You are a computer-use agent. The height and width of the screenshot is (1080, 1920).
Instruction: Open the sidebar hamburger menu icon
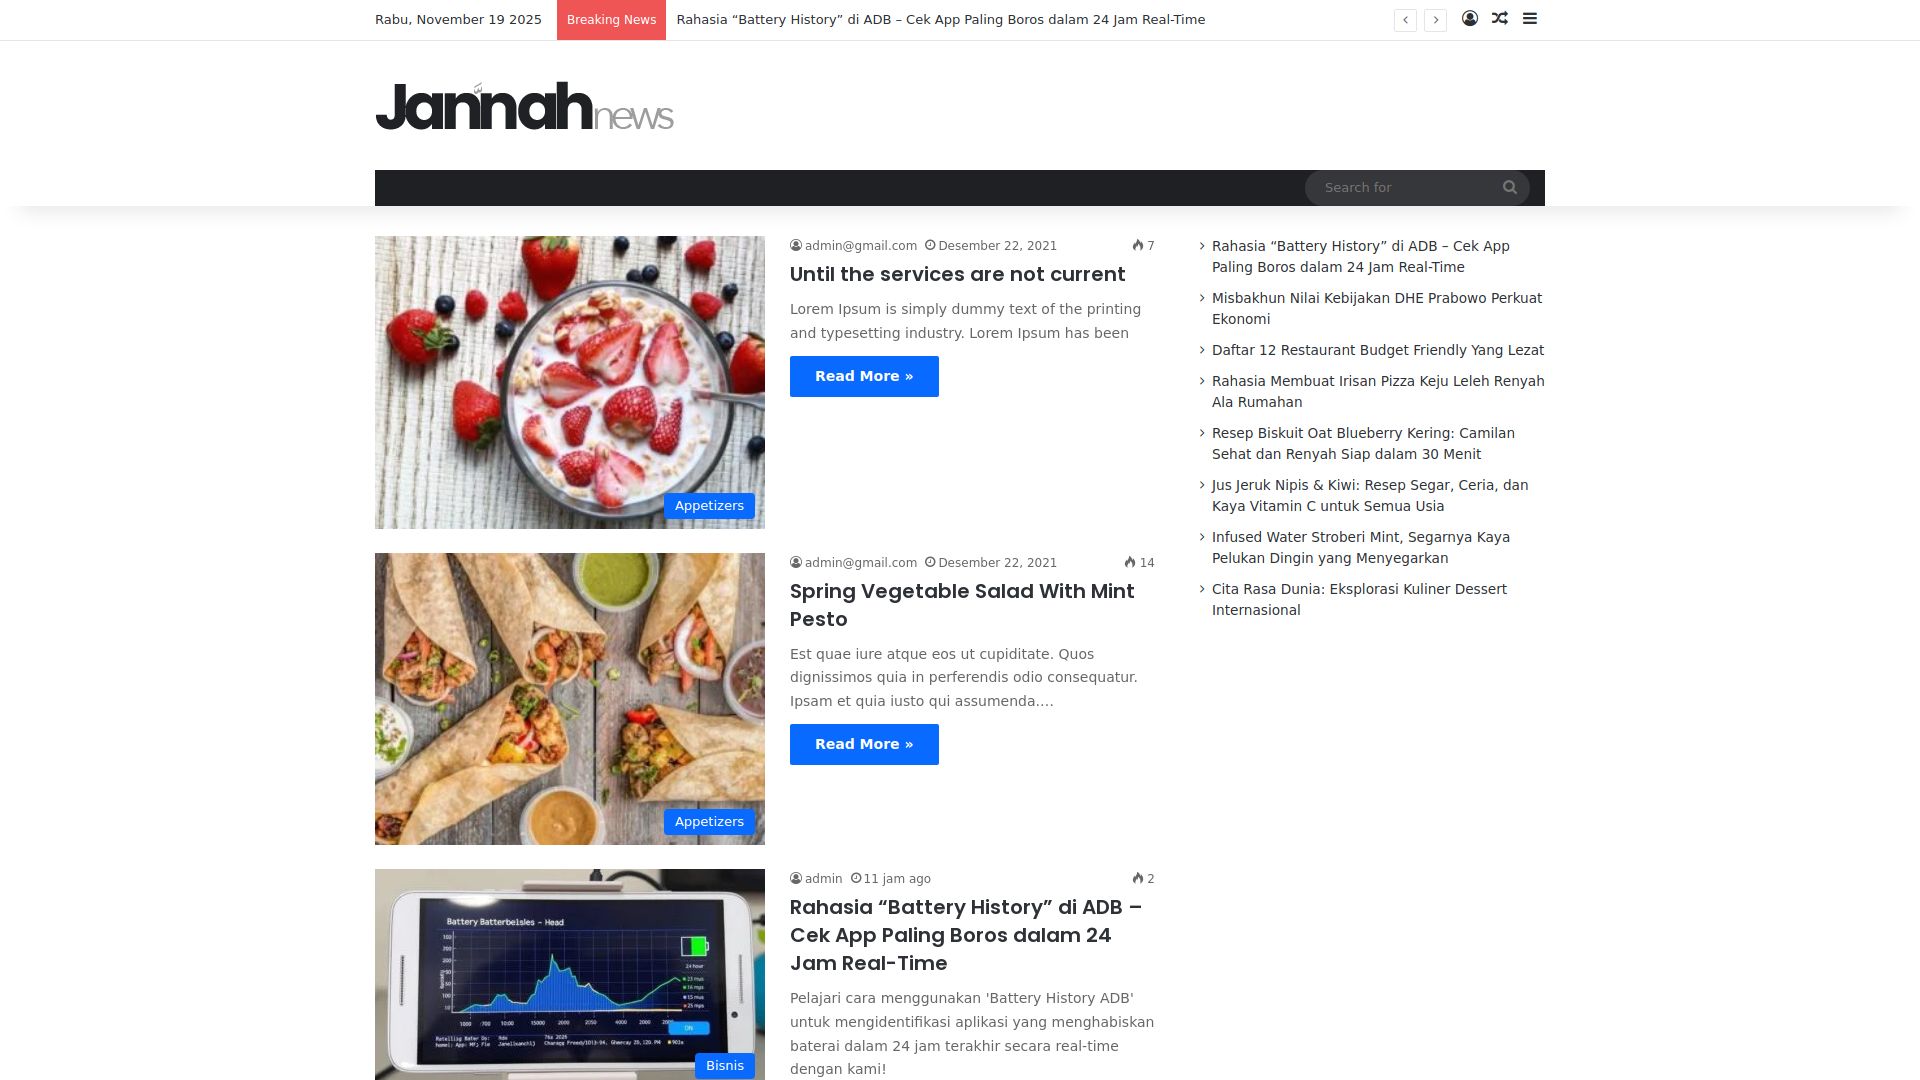click(x=1530, y=19)
